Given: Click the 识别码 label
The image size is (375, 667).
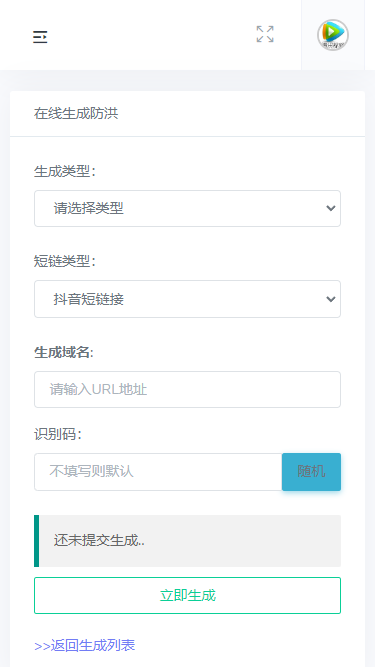Looking at the screenshot, I should coord(58,434).
